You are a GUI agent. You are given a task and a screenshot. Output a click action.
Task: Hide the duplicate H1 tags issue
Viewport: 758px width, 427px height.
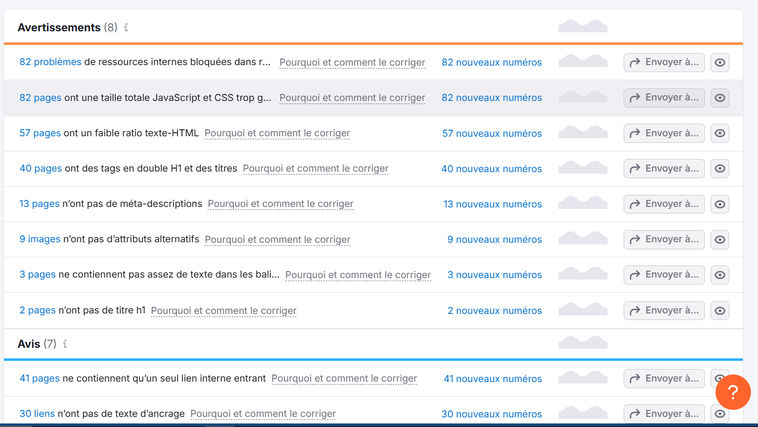click(x=720, y=169)
